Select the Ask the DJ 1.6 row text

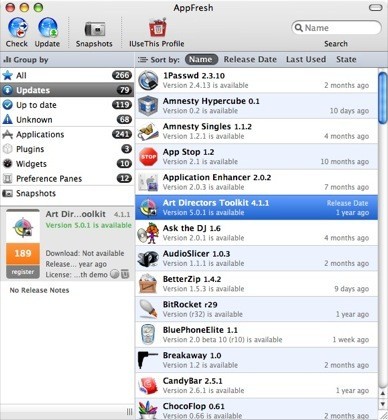click(192, 228)
